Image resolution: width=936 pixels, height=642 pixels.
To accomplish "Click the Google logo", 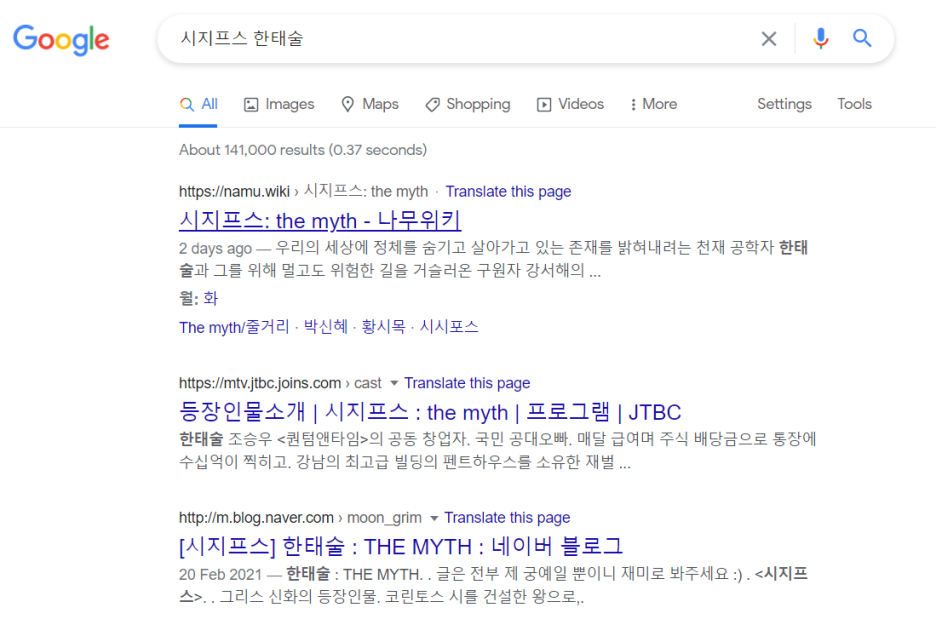I will 61,40.
